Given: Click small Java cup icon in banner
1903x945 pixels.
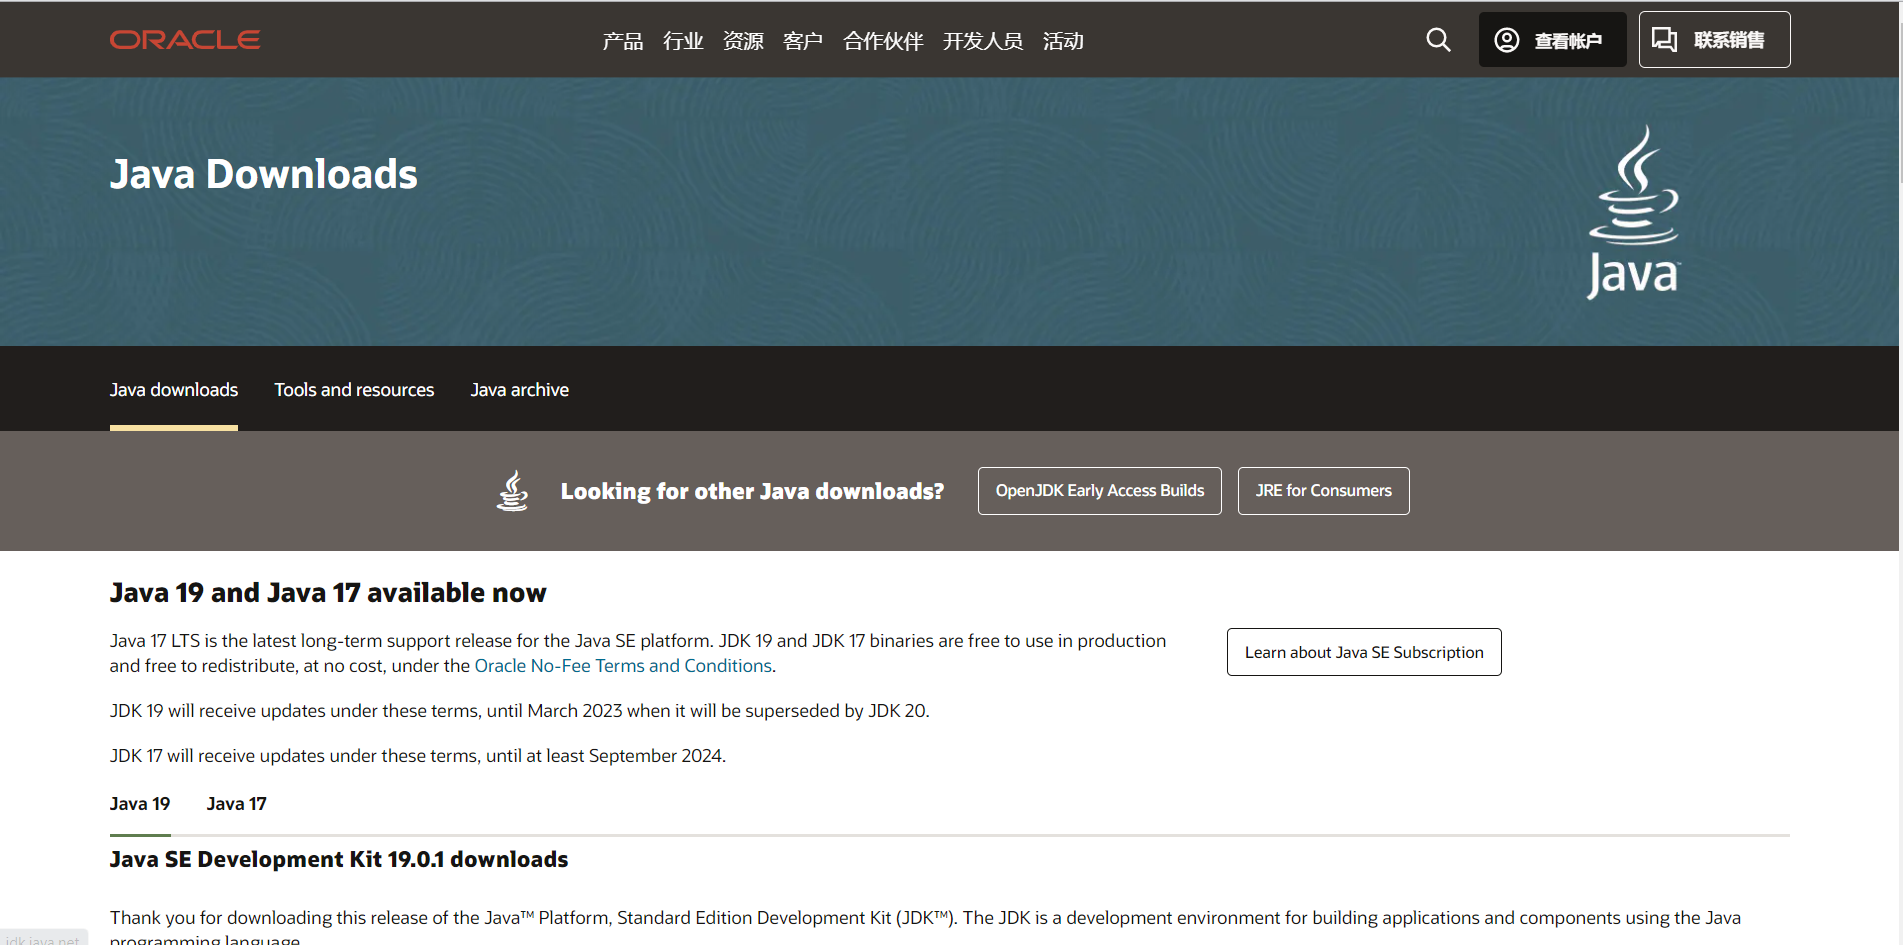Looking at the screenshot, I should (x=513, y=491).
